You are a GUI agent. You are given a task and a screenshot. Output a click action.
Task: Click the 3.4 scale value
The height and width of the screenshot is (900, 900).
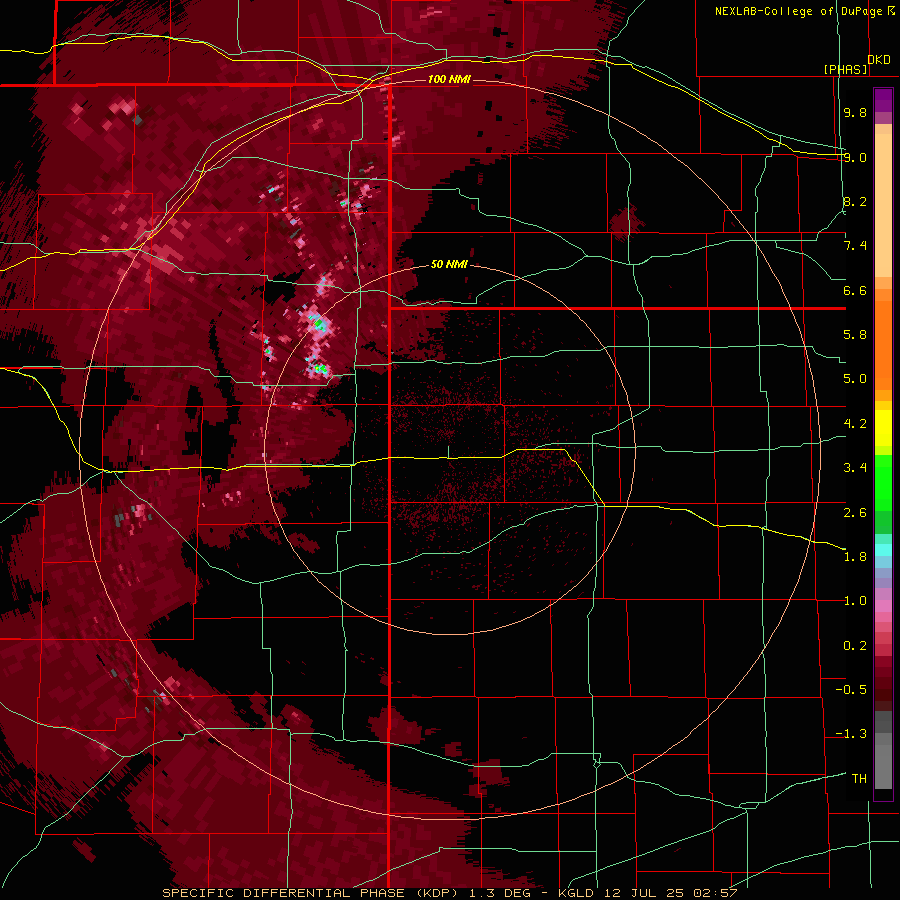pos(855,468)
